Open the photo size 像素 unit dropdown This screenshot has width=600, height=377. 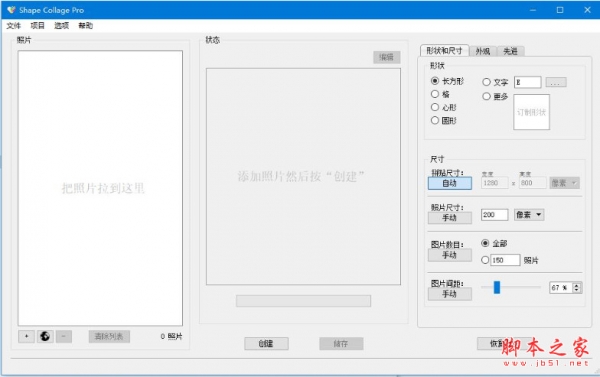pyautogui.click(x=529, y=215)
